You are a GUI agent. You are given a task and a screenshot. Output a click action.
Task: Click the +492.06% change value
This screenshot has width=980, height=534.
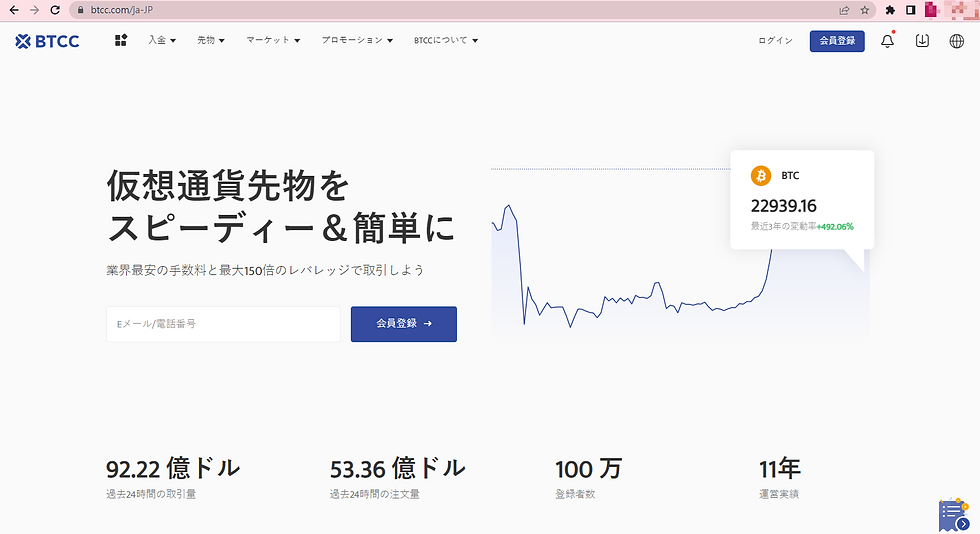click(x=835, y=226)
